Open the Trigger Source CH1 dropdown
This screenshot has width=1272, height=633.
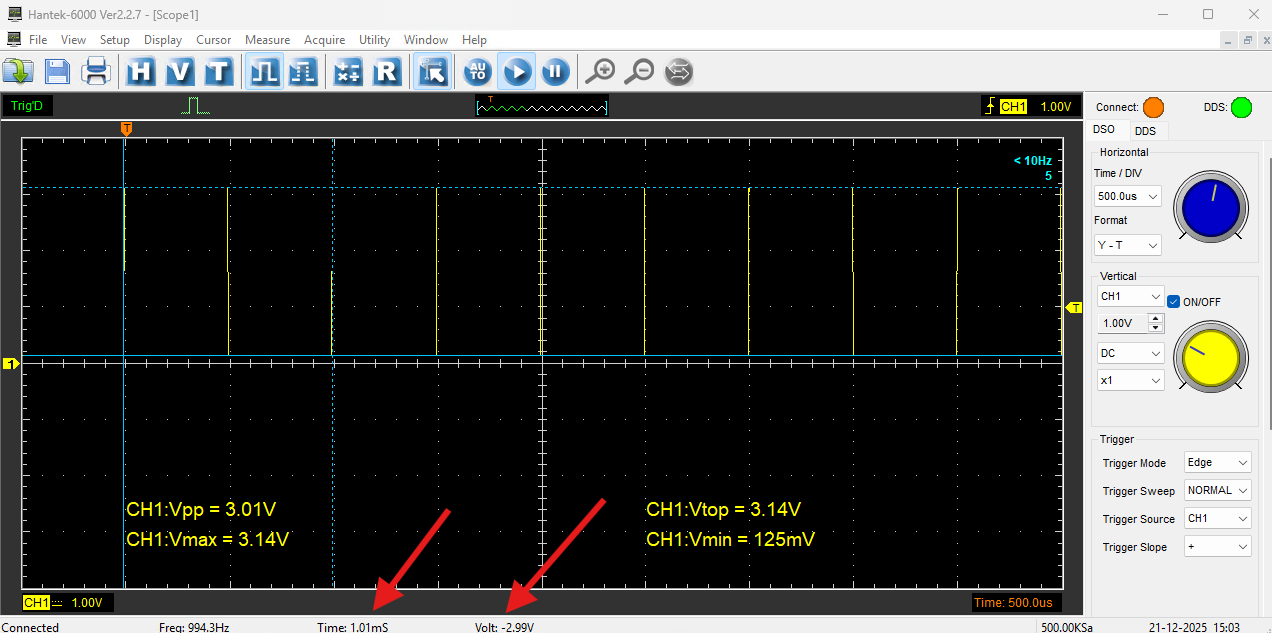(1217, 519)
